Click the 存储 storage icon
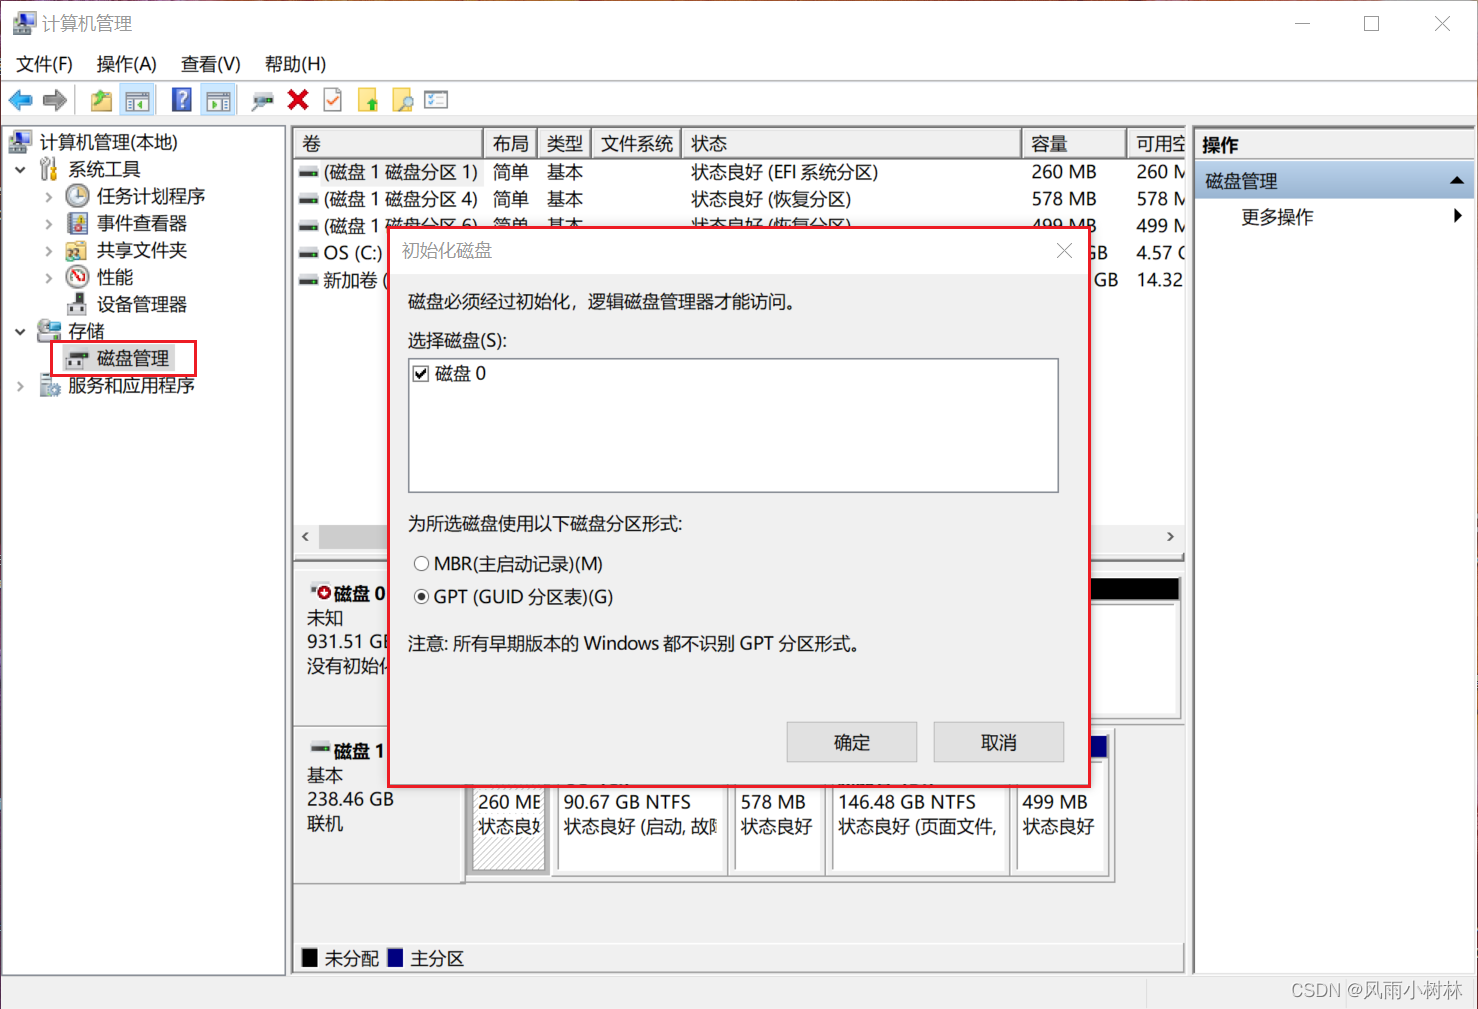Viewport: 1478px width, 1009px height. click(49, 330)
